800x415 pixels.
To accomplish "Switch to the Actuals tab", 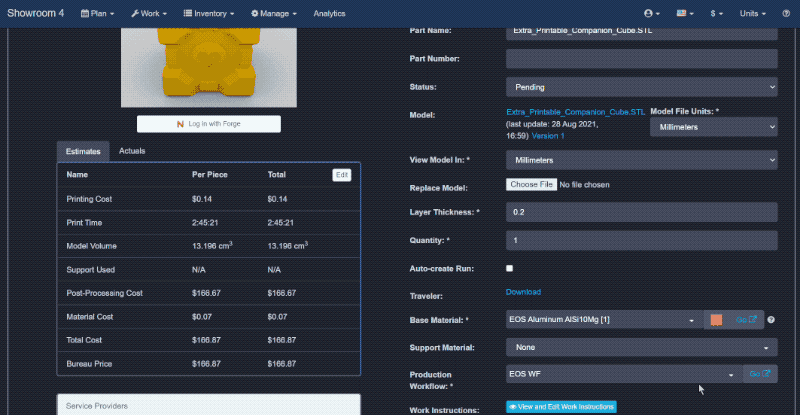I will [x=132, y=151].
